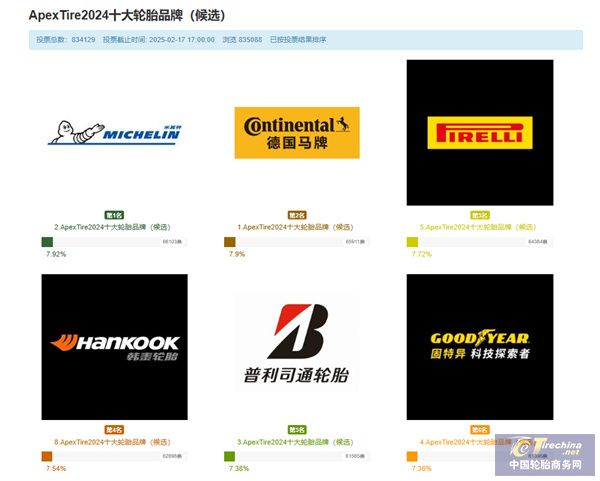This screenshot has height=481, width=600.
Task: Click the 第6名 rank badge under Goodyear
Action: pyautogui.click(x=480, y=430)
